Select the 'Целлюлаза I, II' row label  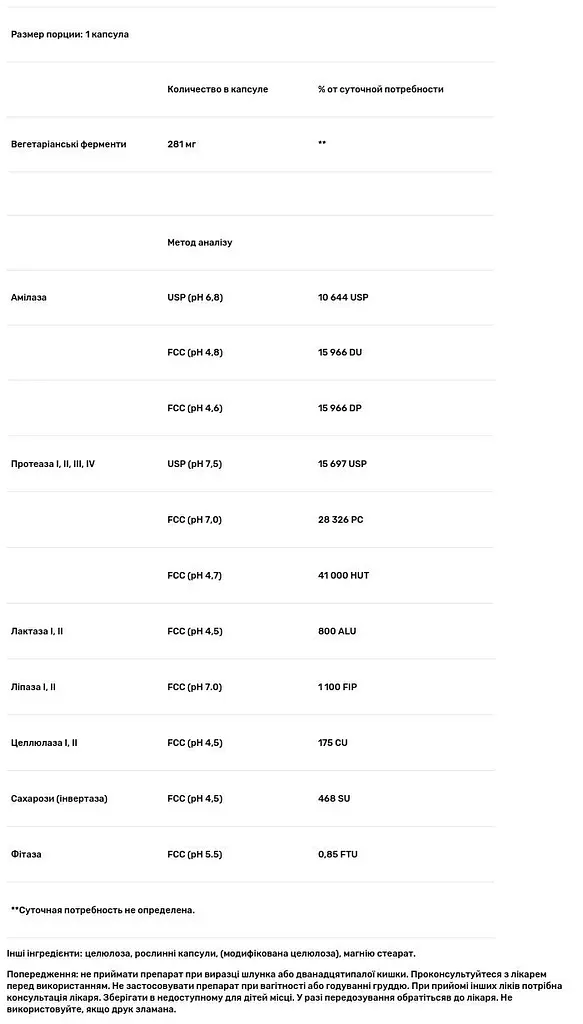pyautogui.click(x=44, y=743)
